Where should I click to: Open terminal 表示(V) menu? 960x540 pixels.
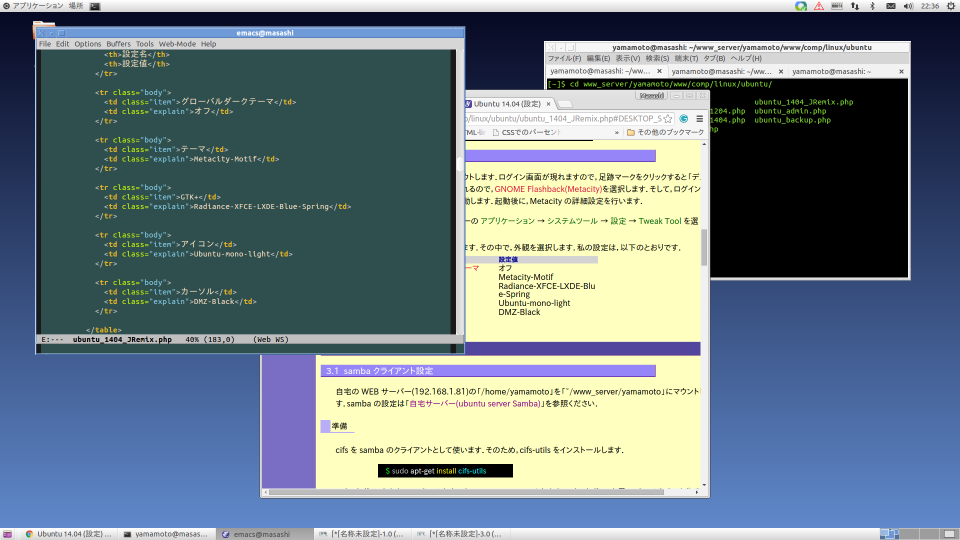pos(628,59)
